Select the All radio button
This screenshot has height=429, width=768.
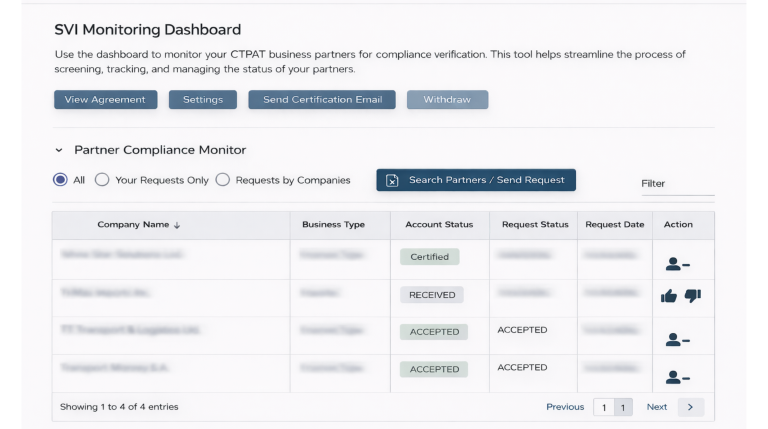[60, 180]
